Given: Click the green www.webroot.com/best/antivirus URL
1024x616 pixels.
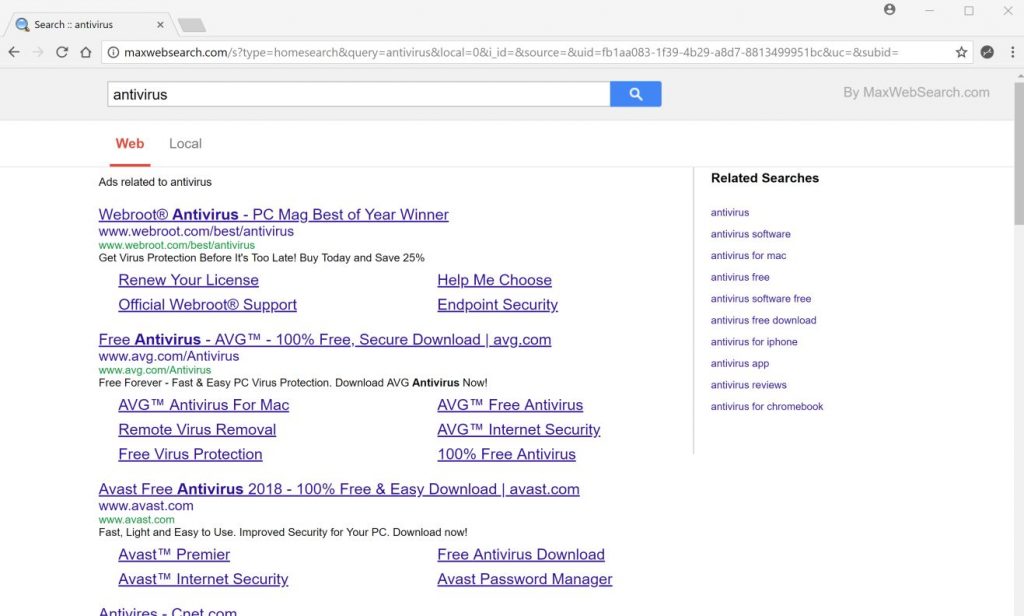Looking at the screenshot, I should click(176, 245).
